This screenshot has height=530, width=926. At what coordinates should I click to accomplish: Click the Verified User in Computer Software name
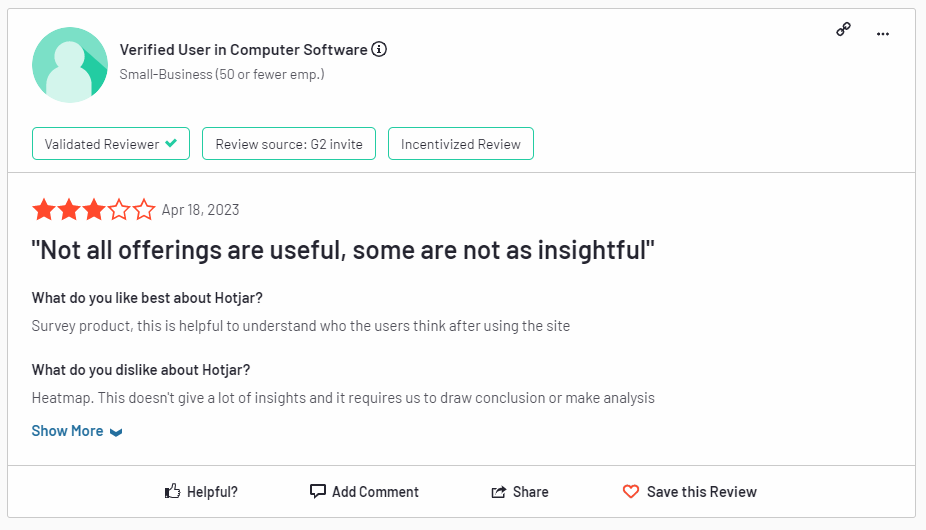coord(243,49)
